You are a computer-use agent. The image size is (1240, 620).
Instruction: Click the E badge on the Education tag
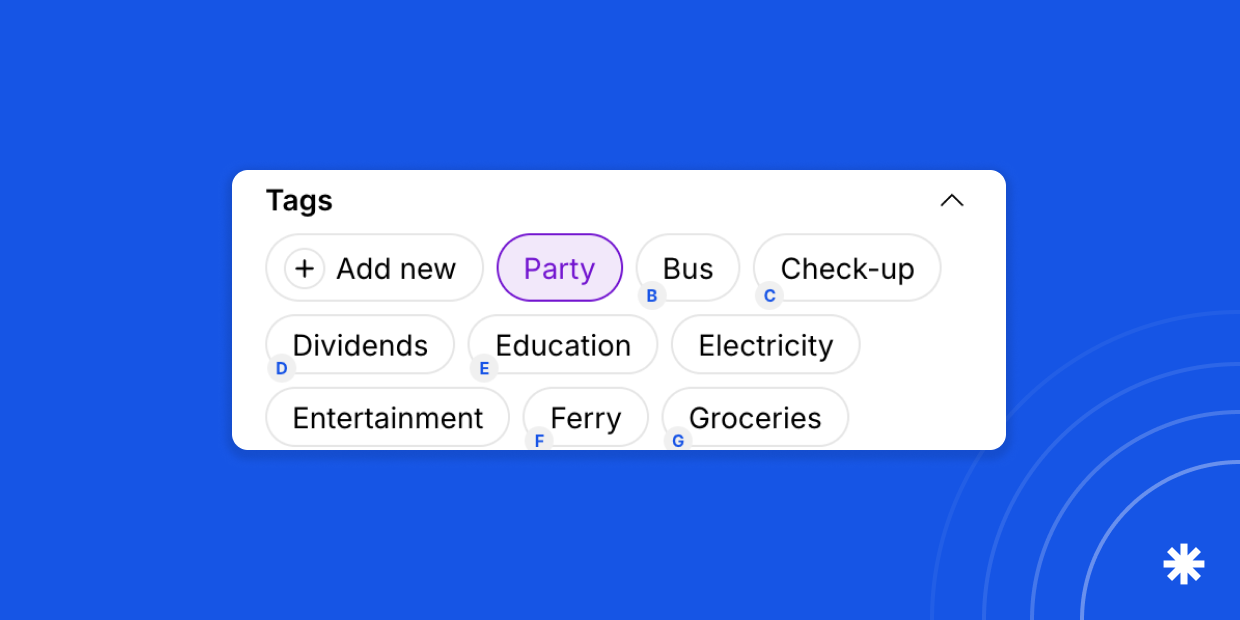(x=484, y=369)
